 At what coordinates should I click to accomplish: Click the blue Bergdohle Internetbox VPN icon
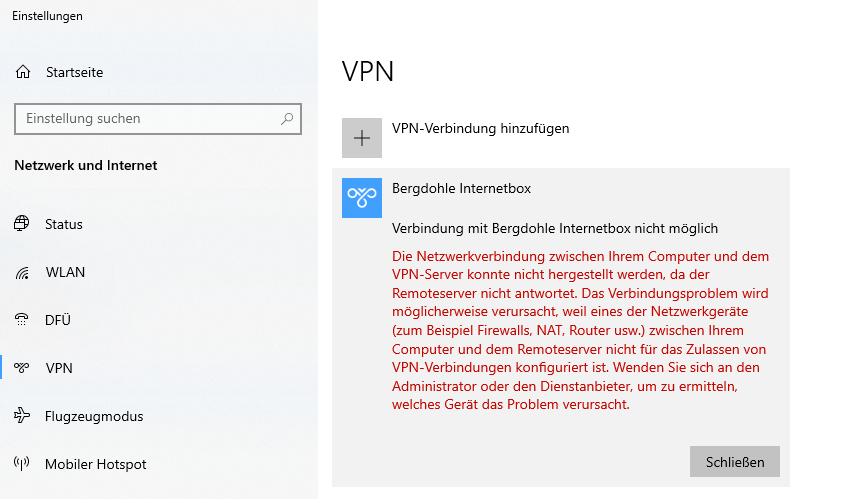tap(362, 198)
